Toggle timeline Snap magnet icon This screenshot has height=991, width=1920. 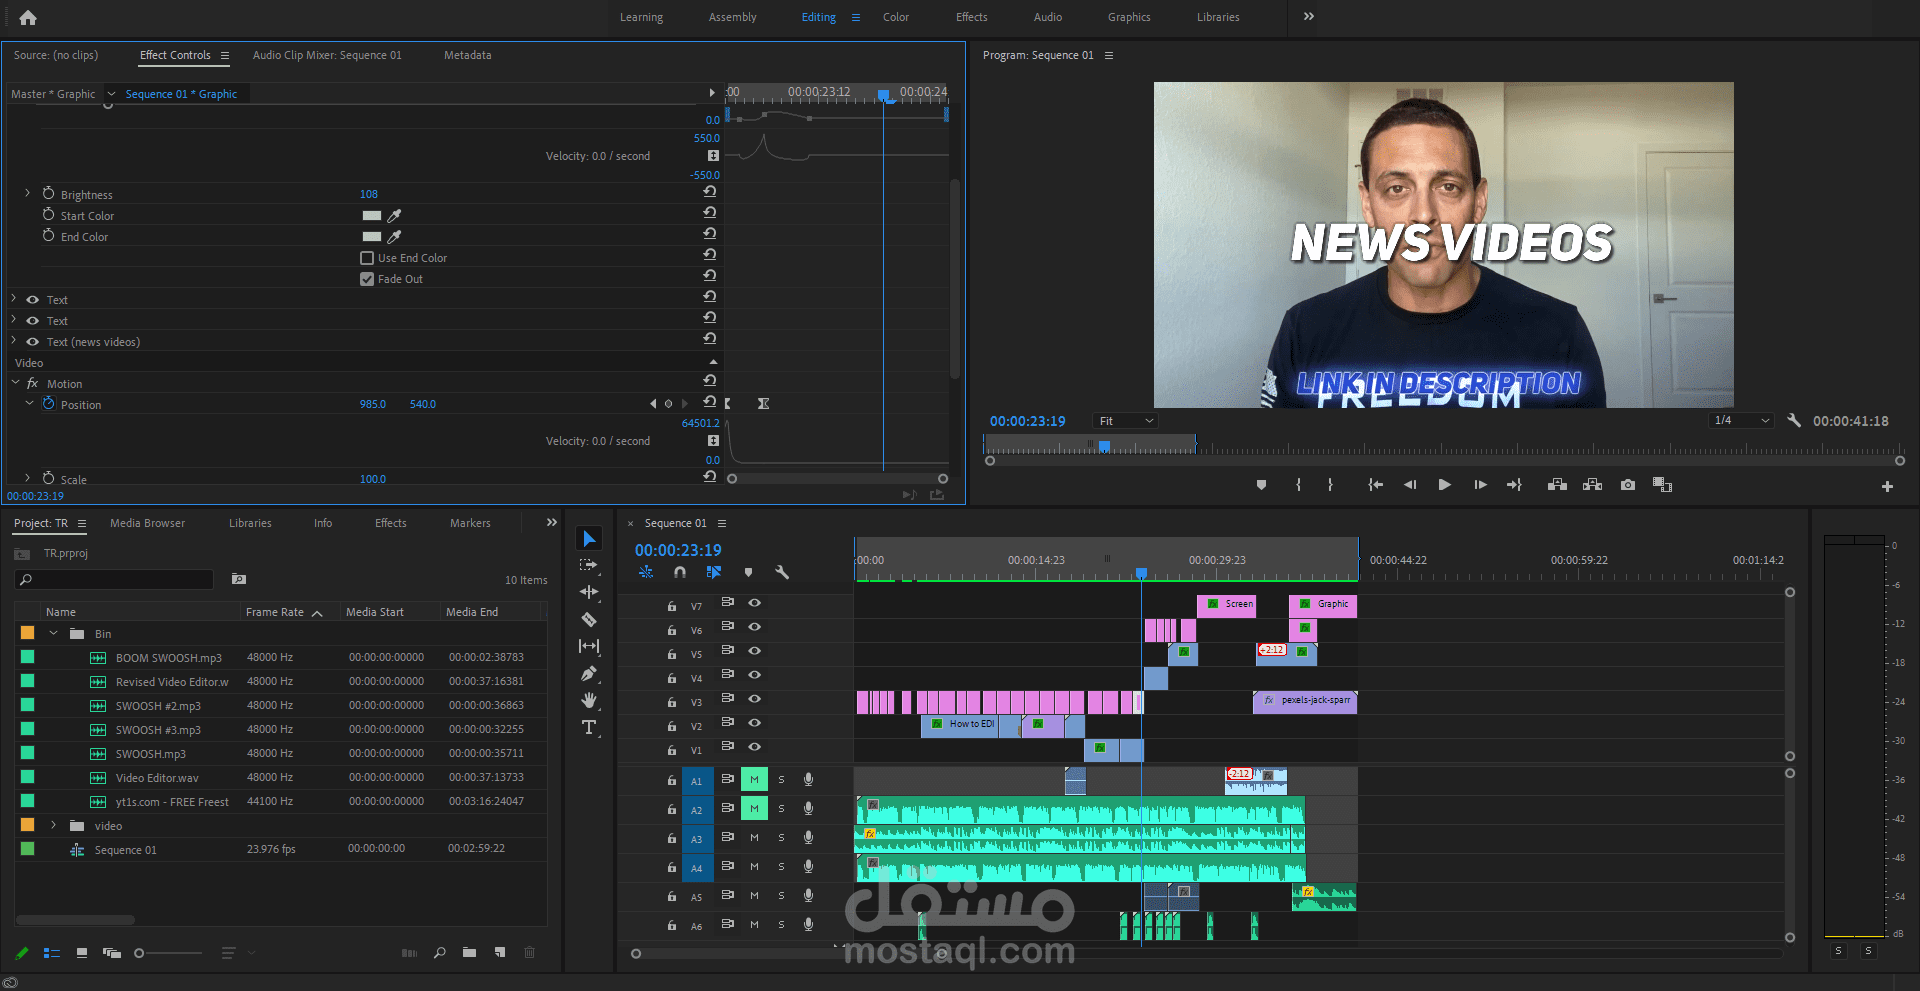[x=680, y=572]
